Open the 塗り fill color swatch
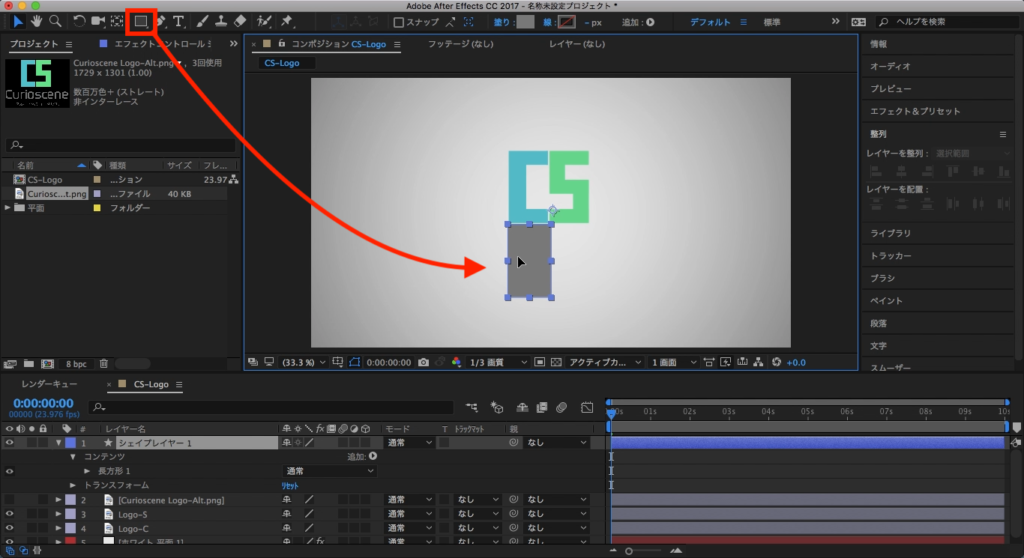 525,22
